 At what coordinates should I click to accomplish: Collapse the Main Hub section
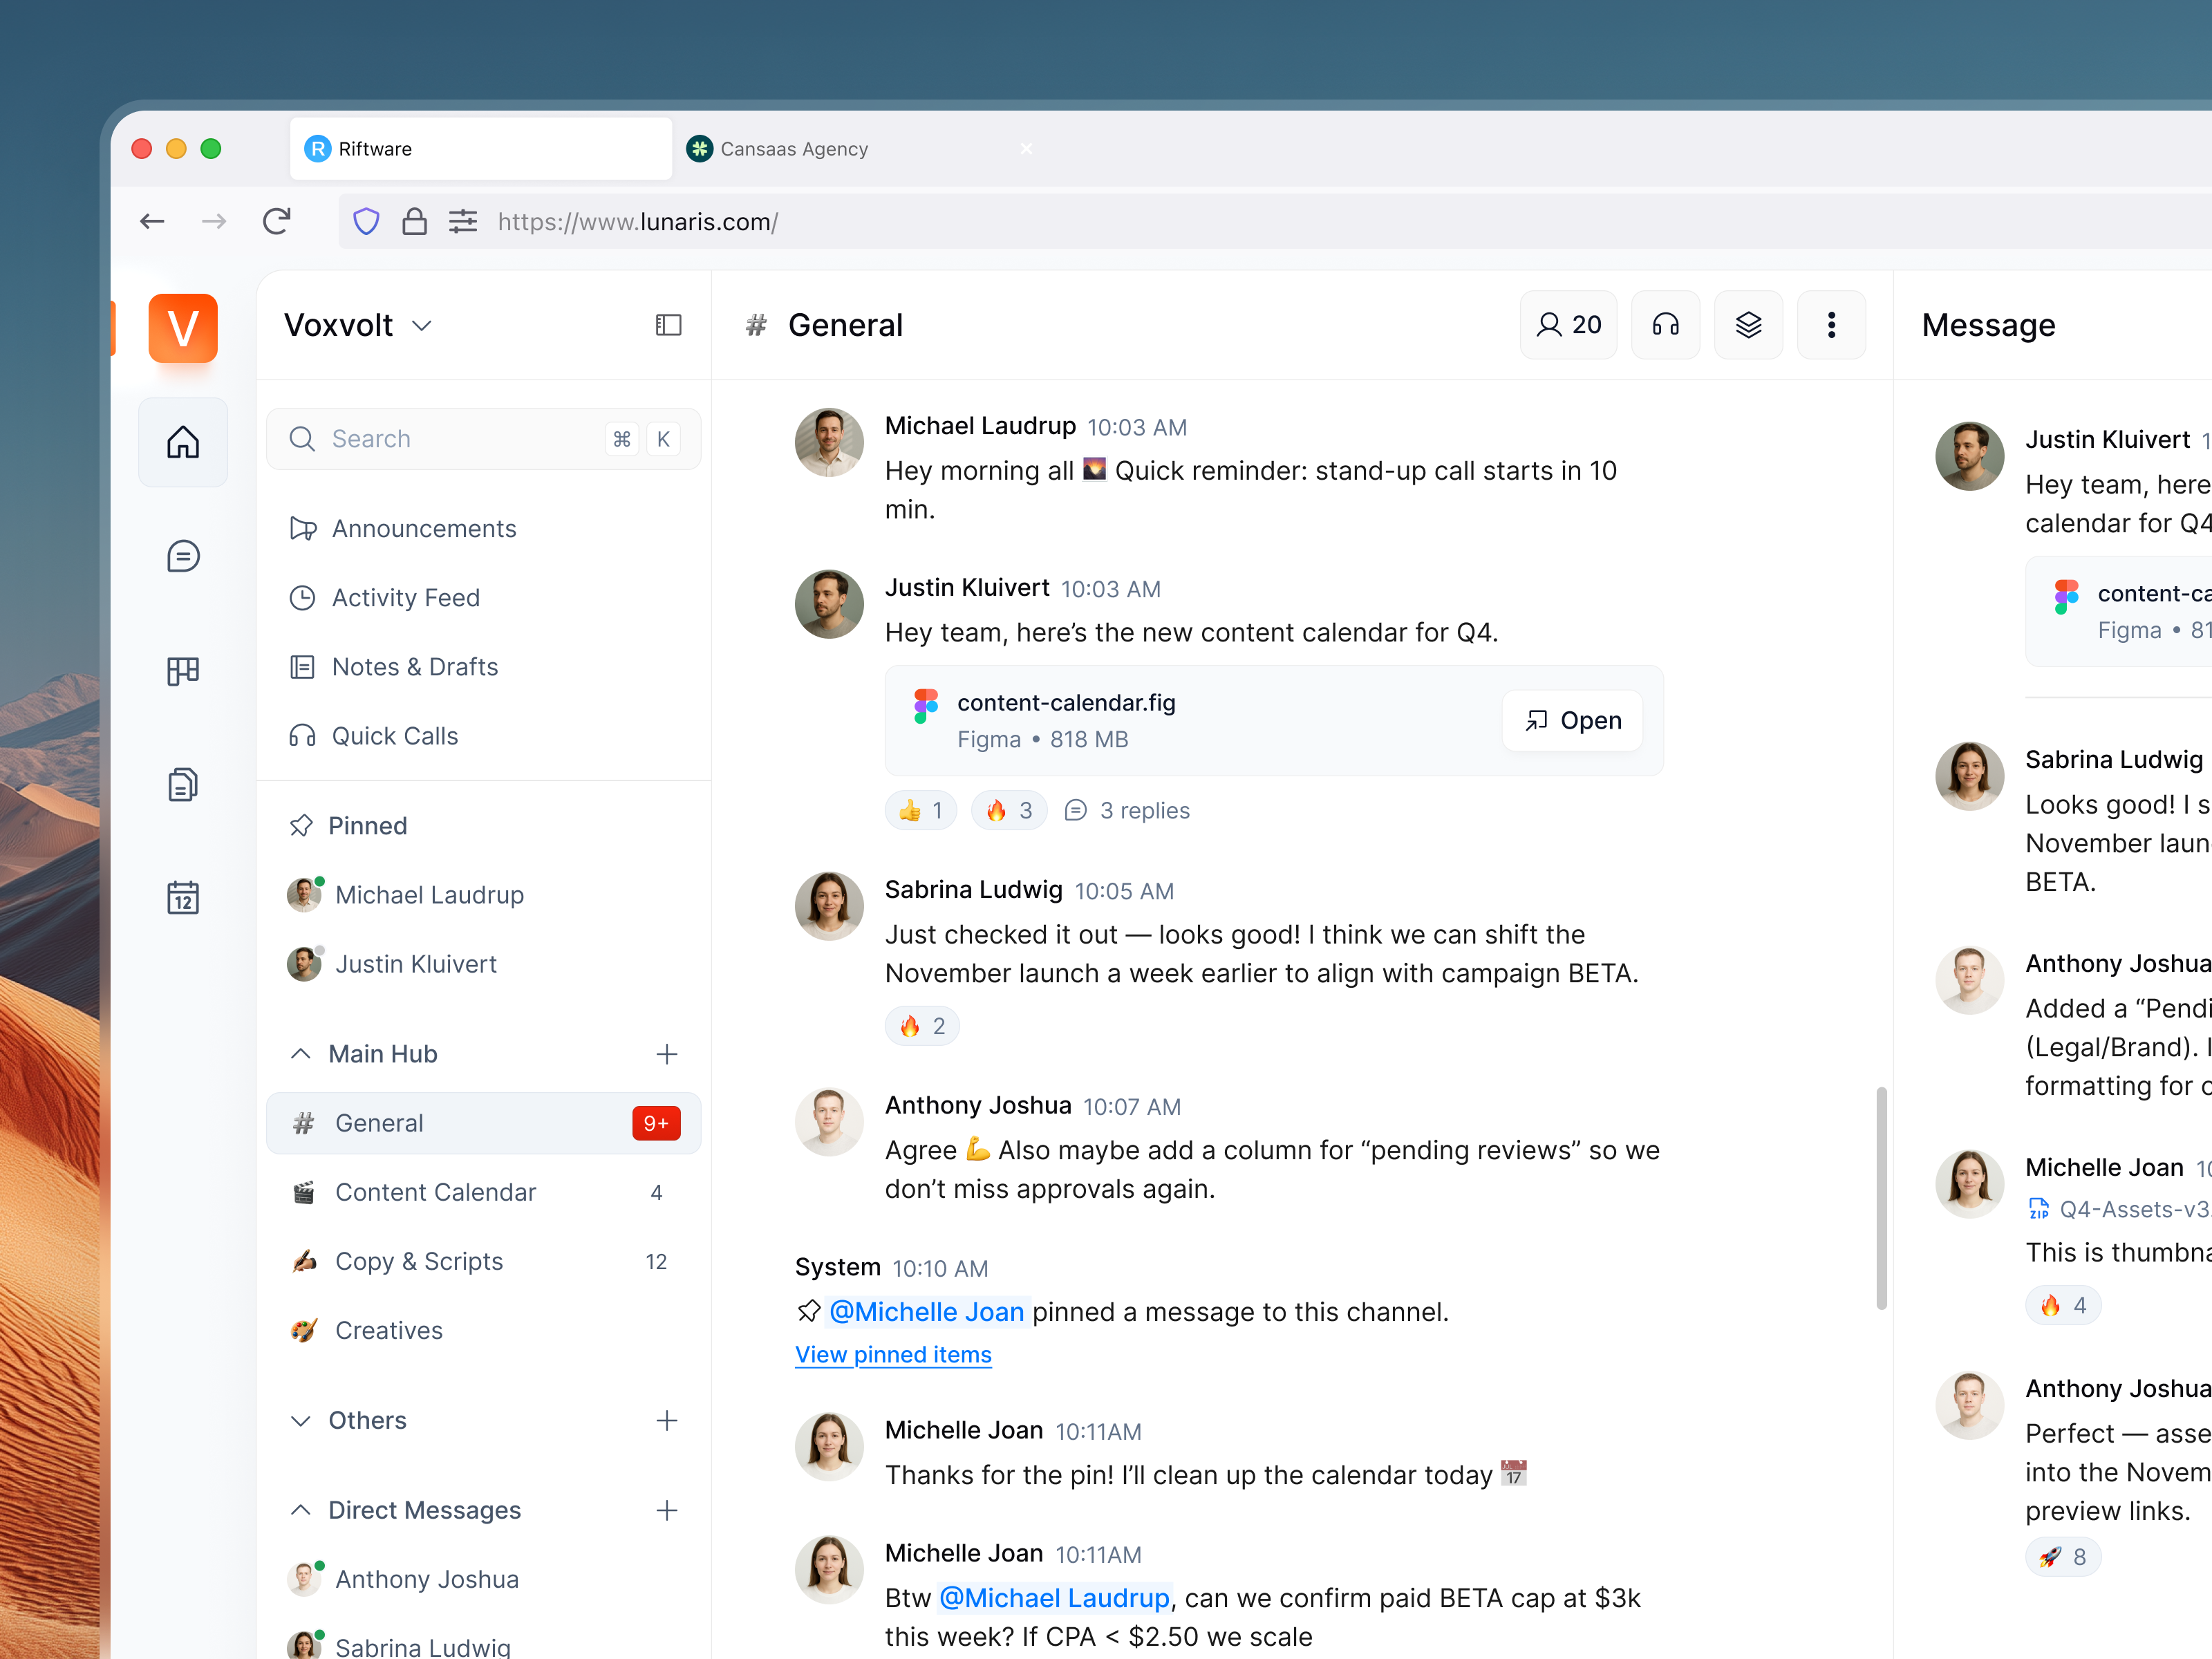click(300, 1053)
